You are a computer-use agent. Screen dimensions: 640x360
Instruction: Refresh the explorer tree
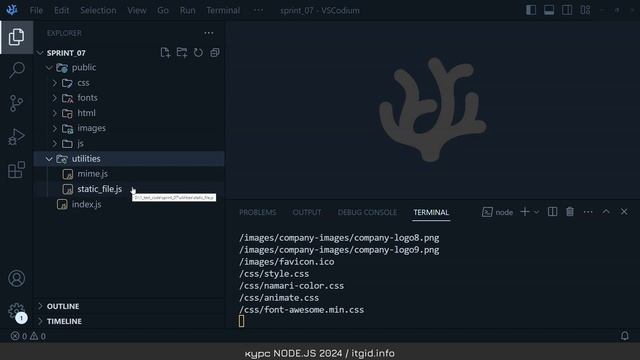198,53
